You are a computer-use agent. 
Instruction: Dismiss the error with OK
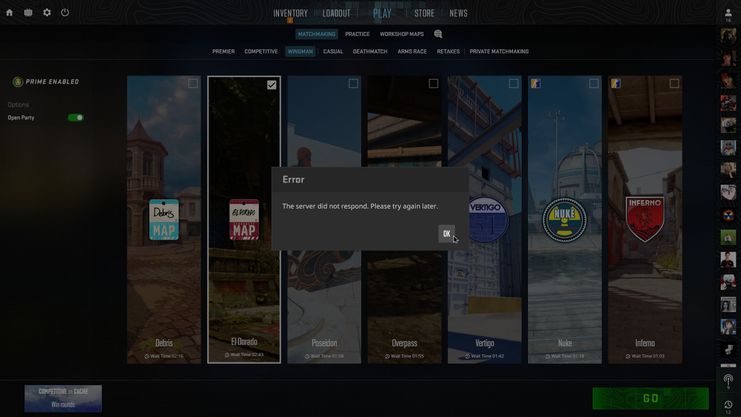point(447,234)
